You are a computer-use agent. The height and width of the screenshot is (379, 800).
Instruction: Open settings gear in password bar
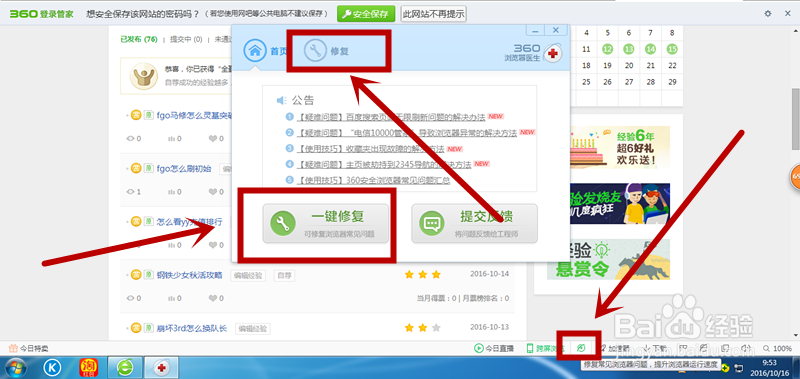point(768,14)
